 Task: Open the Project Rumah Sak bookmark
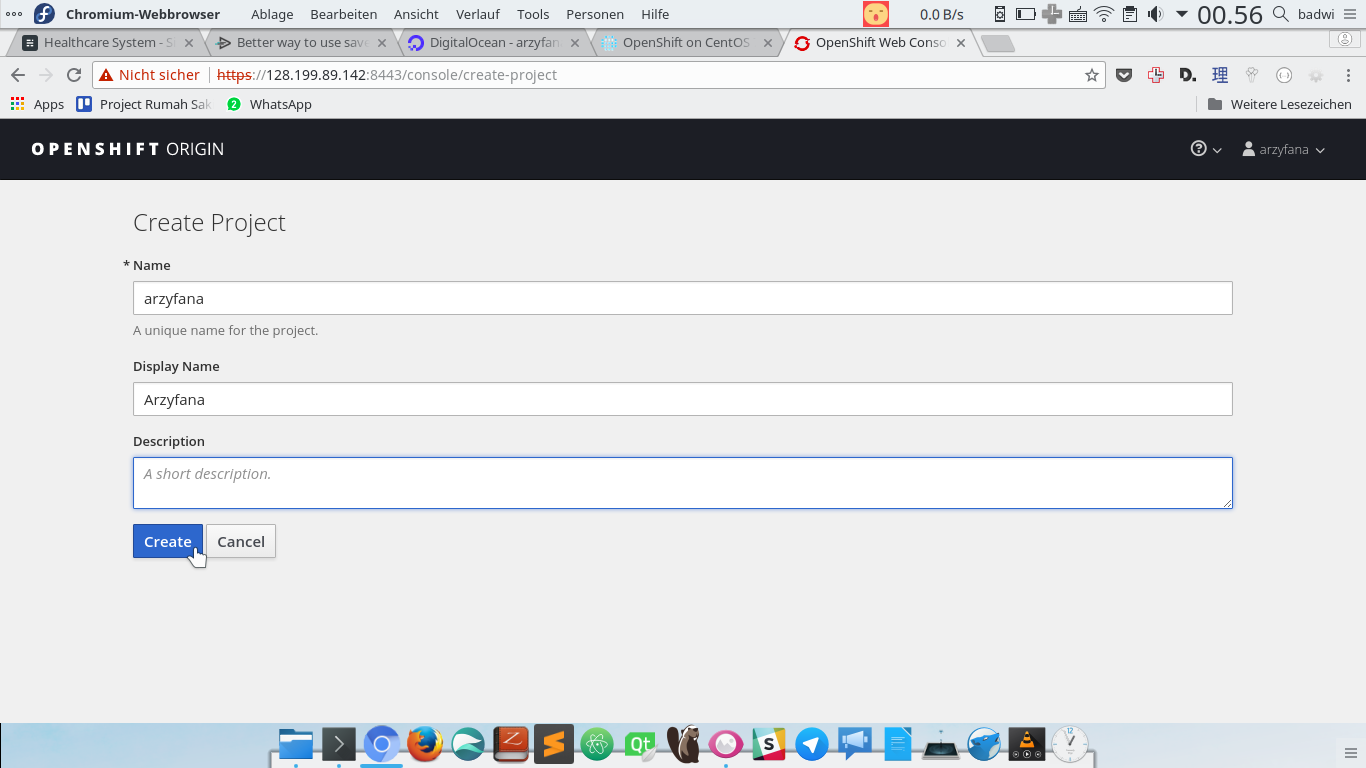coord(144,104)
